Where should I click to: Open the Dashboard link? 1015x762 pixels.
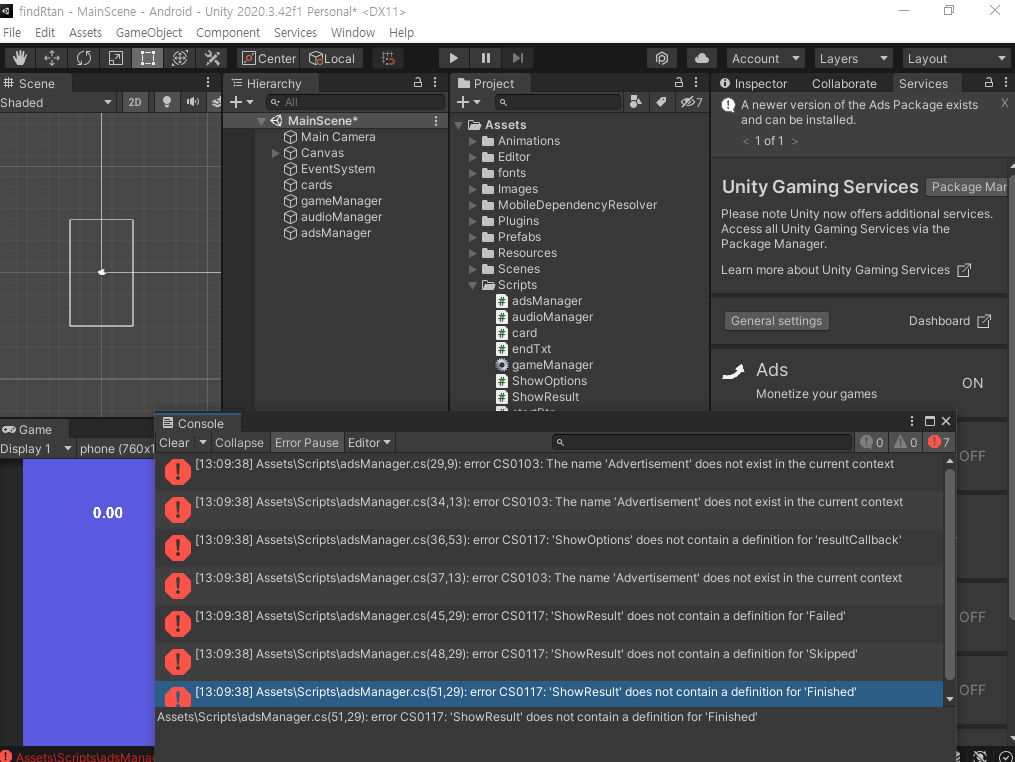[x=949, y=321]
